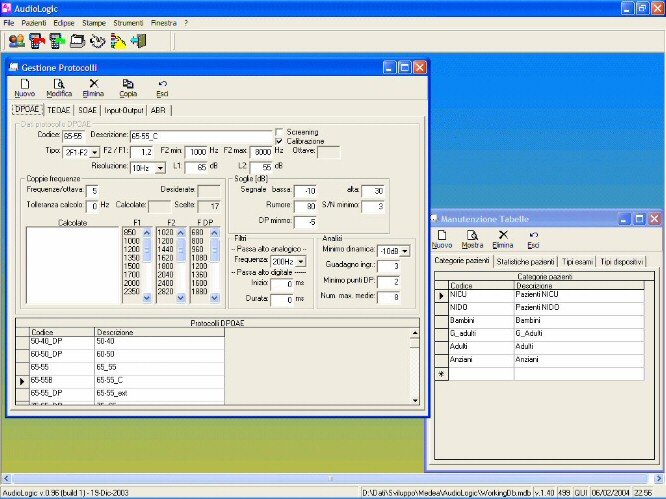Open the patients icon in main toolbar
The width and height of the screenshot is (666, 499).
click(x=17, y=41)
